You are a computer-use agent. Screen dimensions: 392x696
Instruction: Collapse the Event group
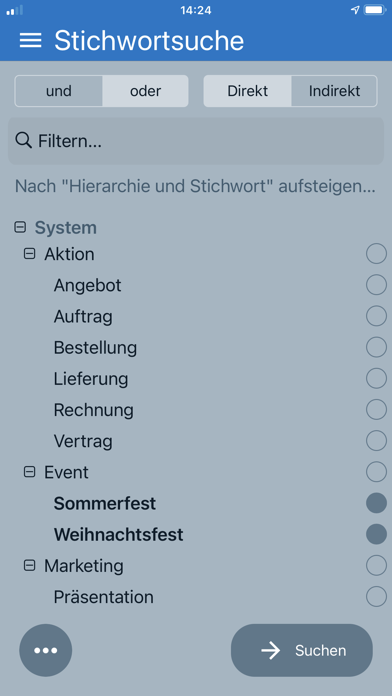click(x=29, y=472)
